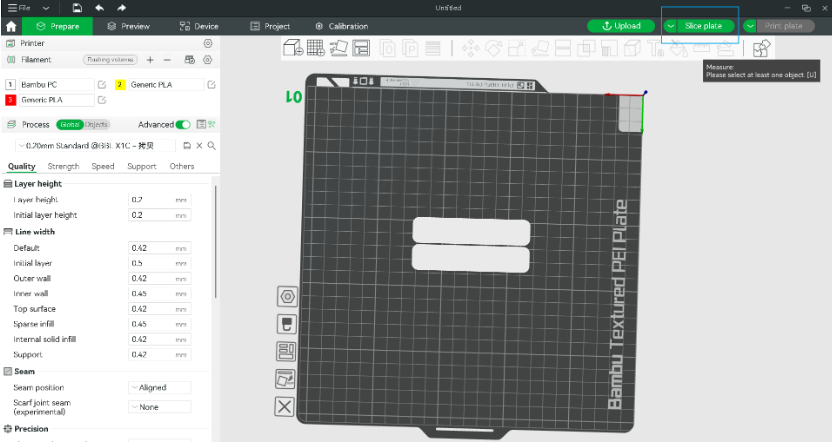Open Filament settings gear icon
This screenshot has height=447, width=832.
[x=208, y=60]
